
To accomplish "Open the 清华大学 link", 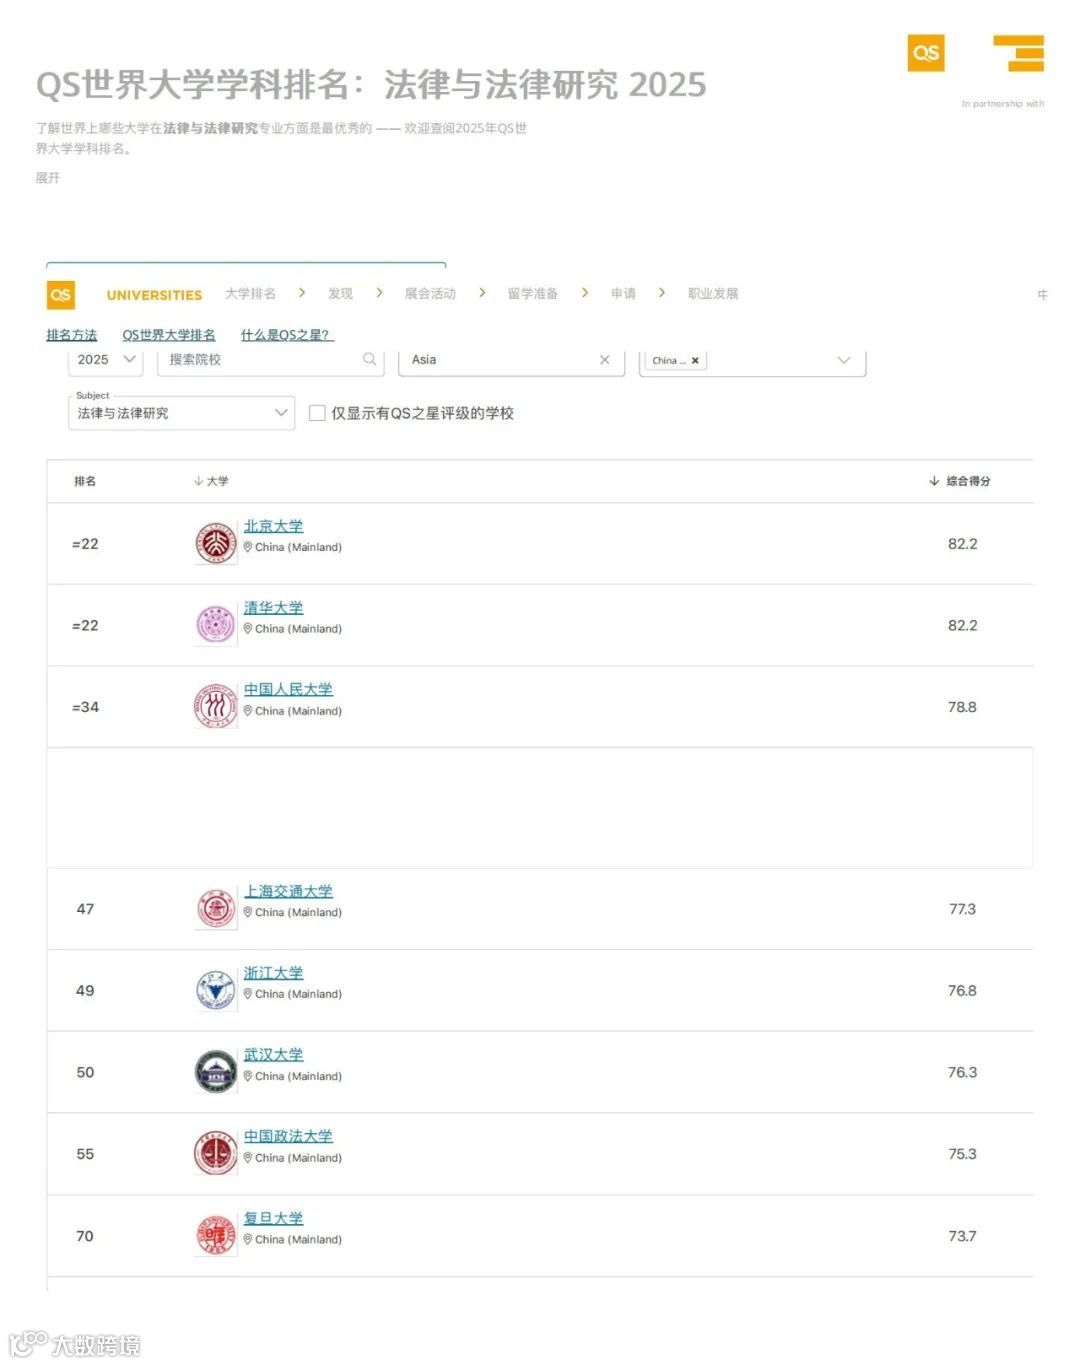I will 273,608.
